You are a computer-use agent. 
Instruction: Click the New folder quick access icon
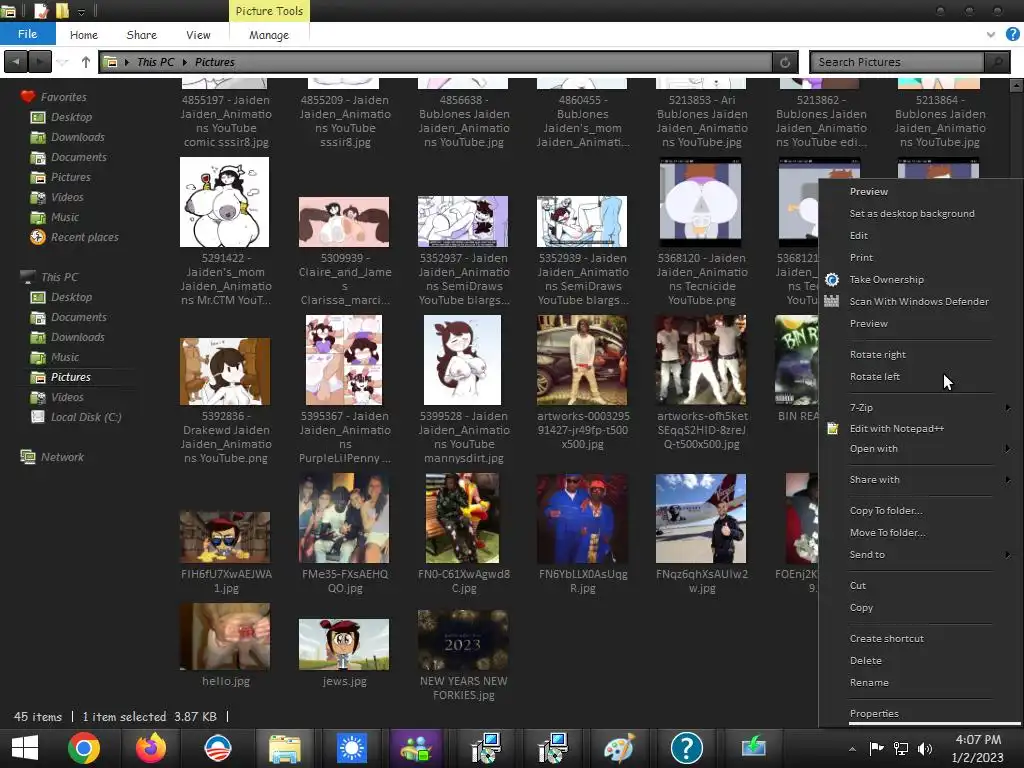62,11
